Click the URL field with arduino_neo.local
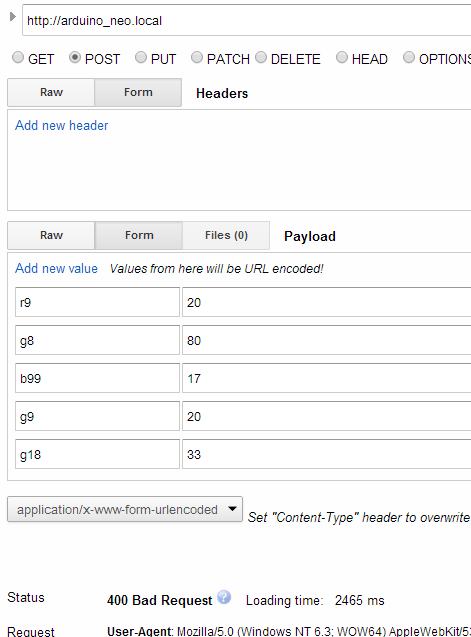This screenshot has width=471, height=637. click(x=247, y=20)
